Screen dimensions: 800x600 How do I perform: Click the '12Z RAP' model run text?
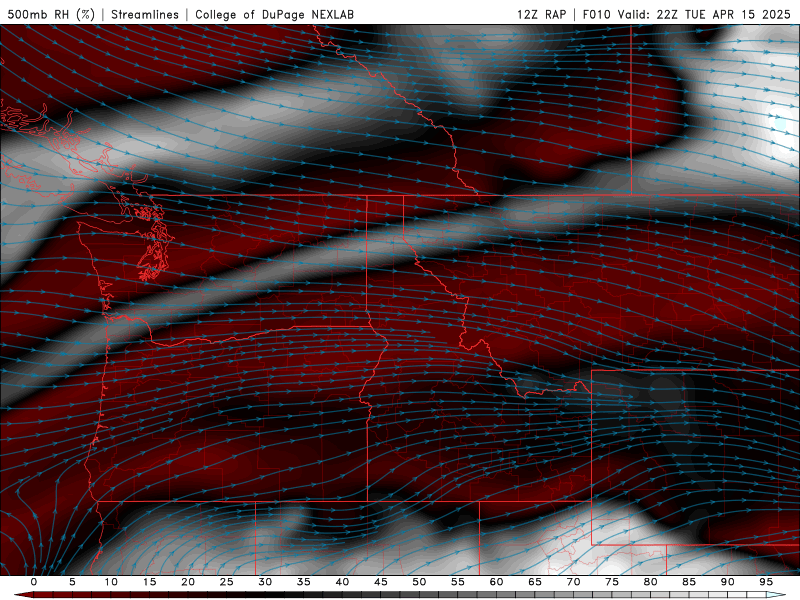pyautogui.click(x=541, y=15)
